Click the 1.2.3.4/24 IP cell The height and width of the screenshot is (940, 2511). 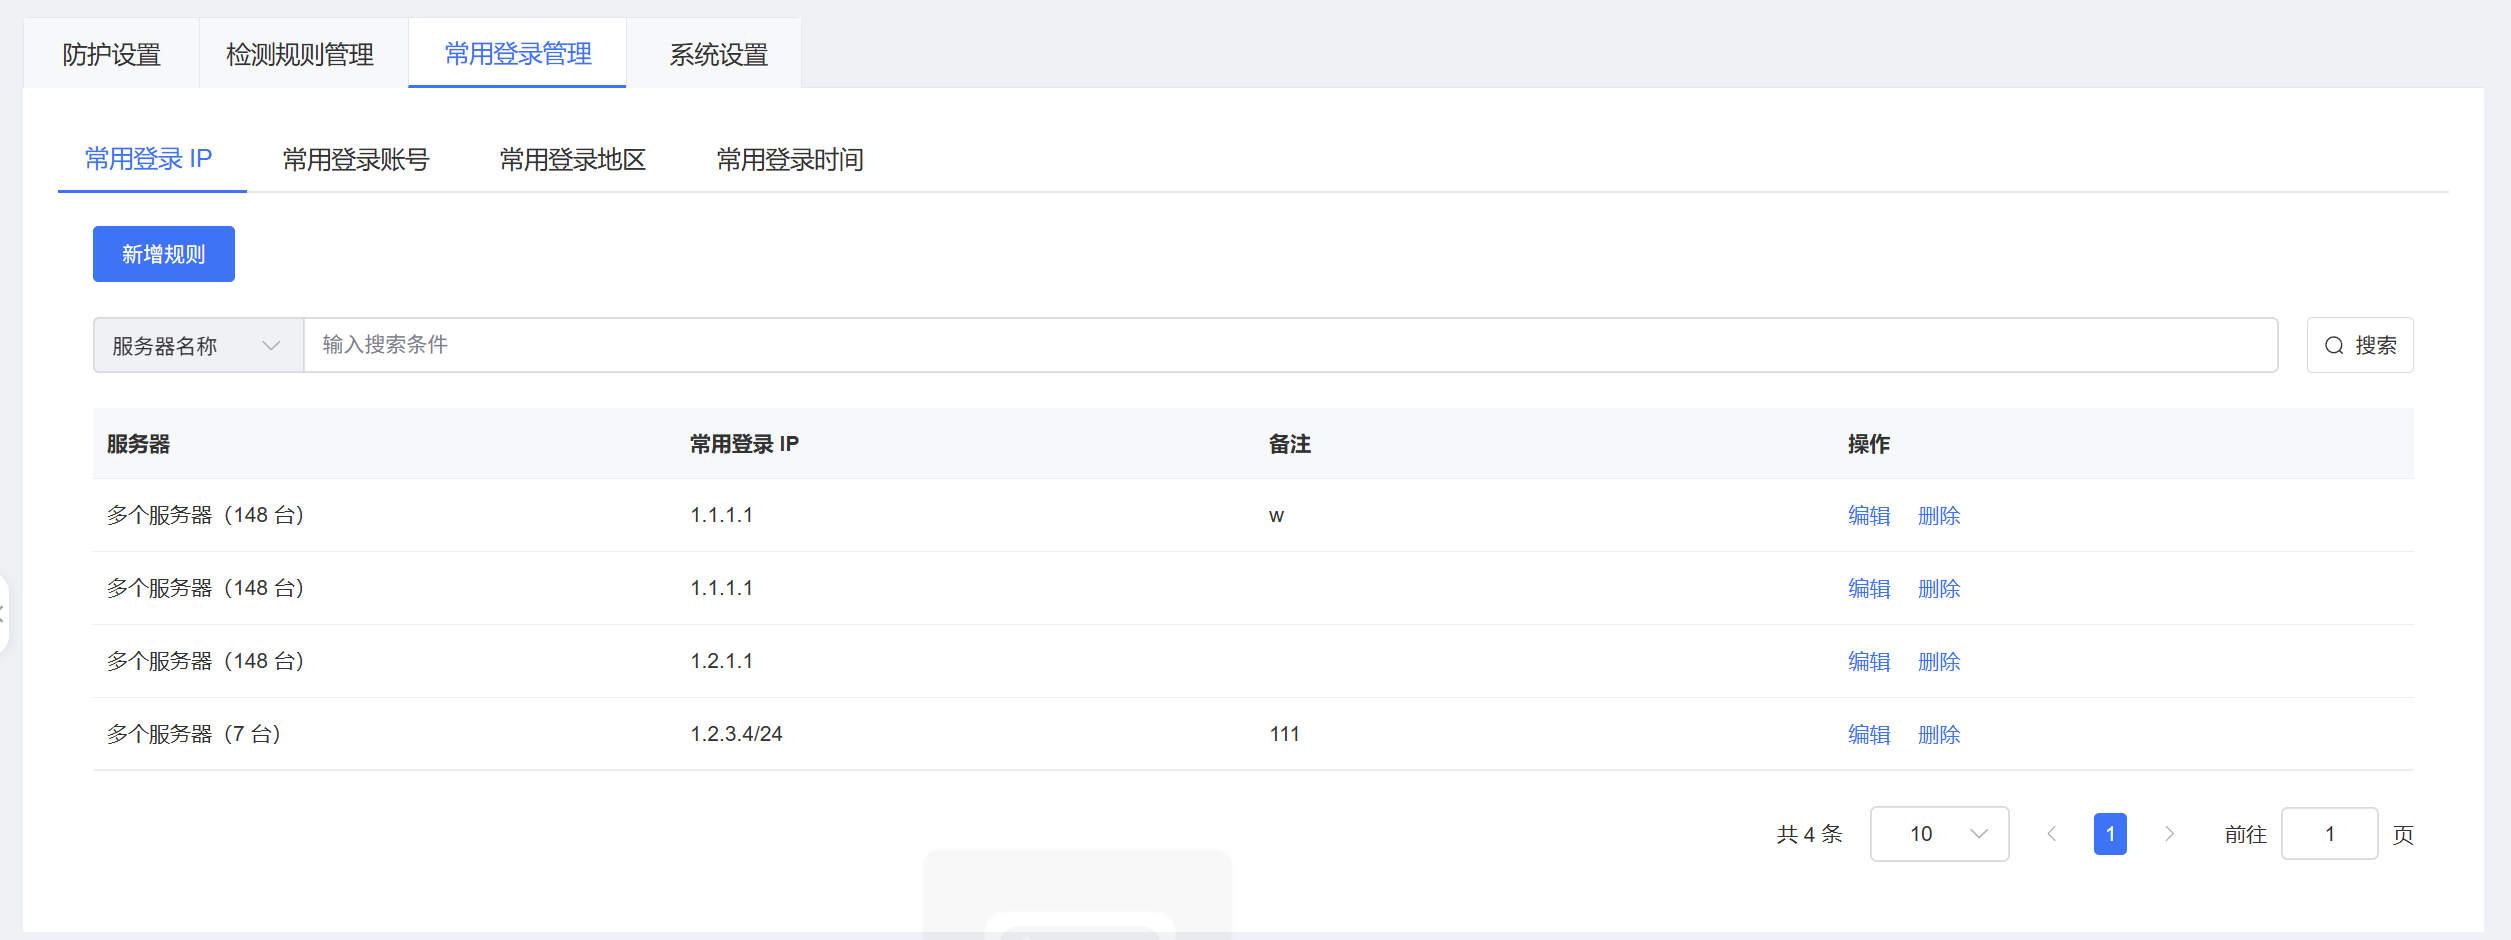(x=736, y=734)
